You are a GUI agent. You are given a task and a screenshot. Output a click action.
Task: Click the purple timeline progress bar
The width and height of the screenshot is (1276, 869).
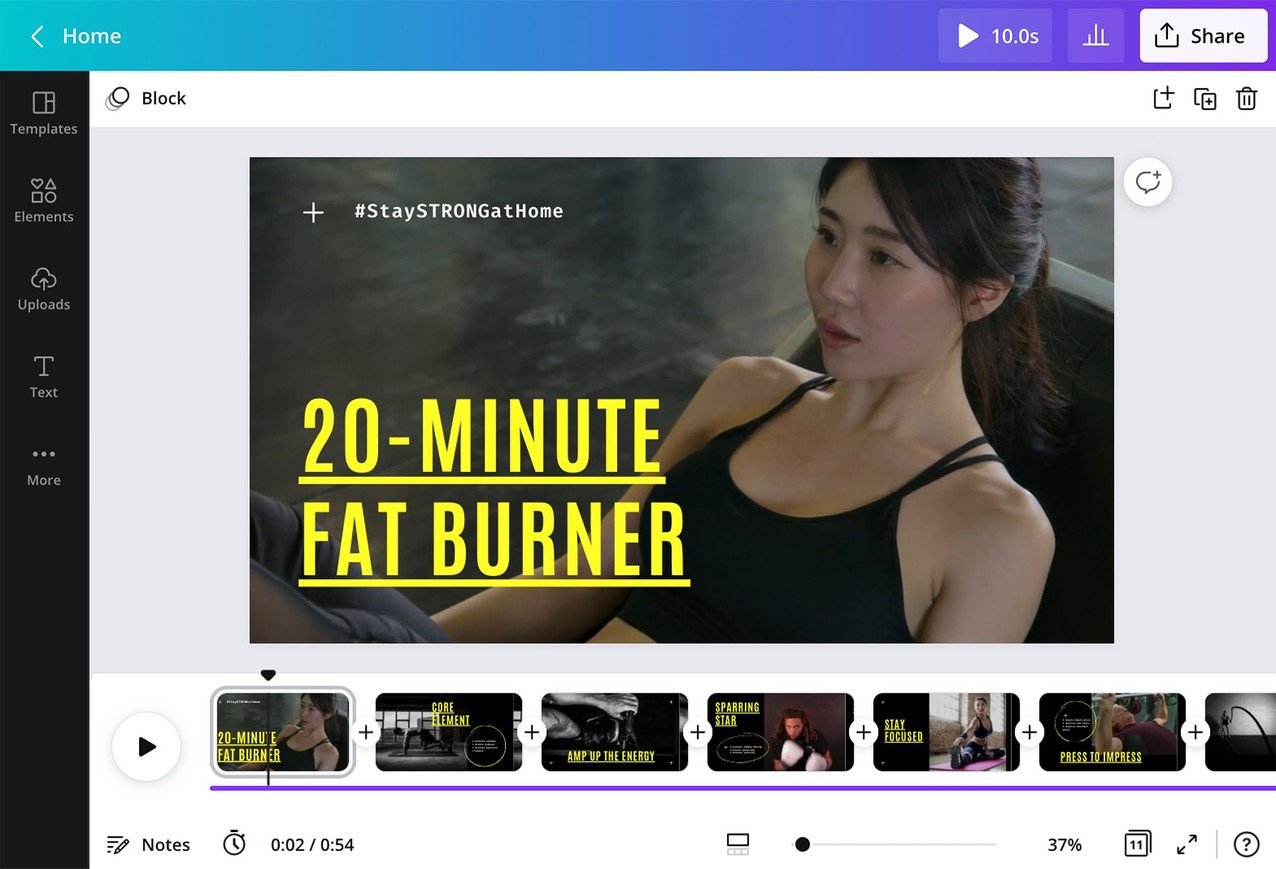tap(743, 788)
